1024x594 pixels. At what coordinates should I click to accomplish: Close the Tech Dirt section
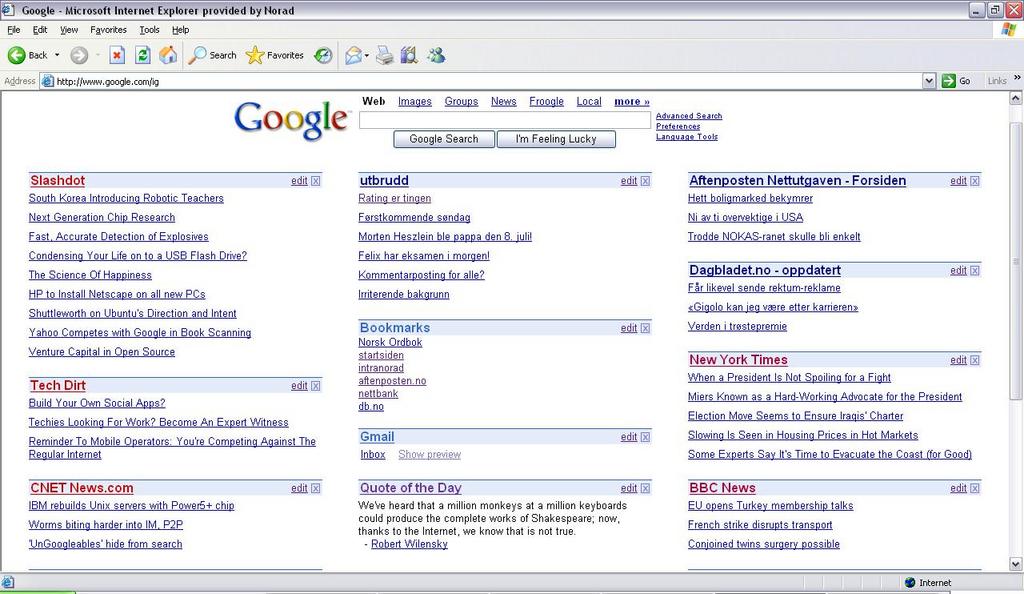point(316,386)
